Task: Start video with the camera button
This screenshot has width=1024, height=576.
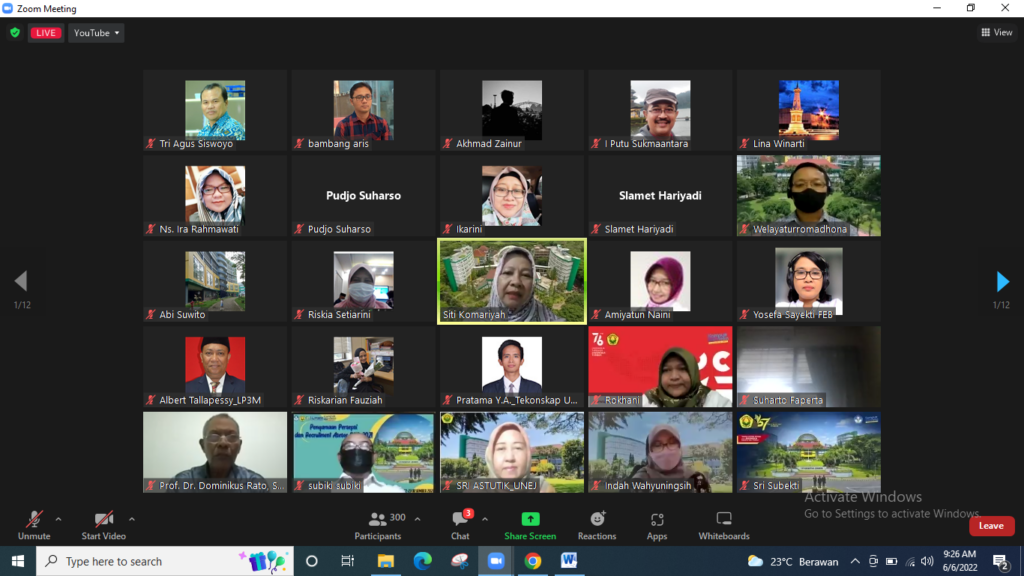Action: [103, 524]
